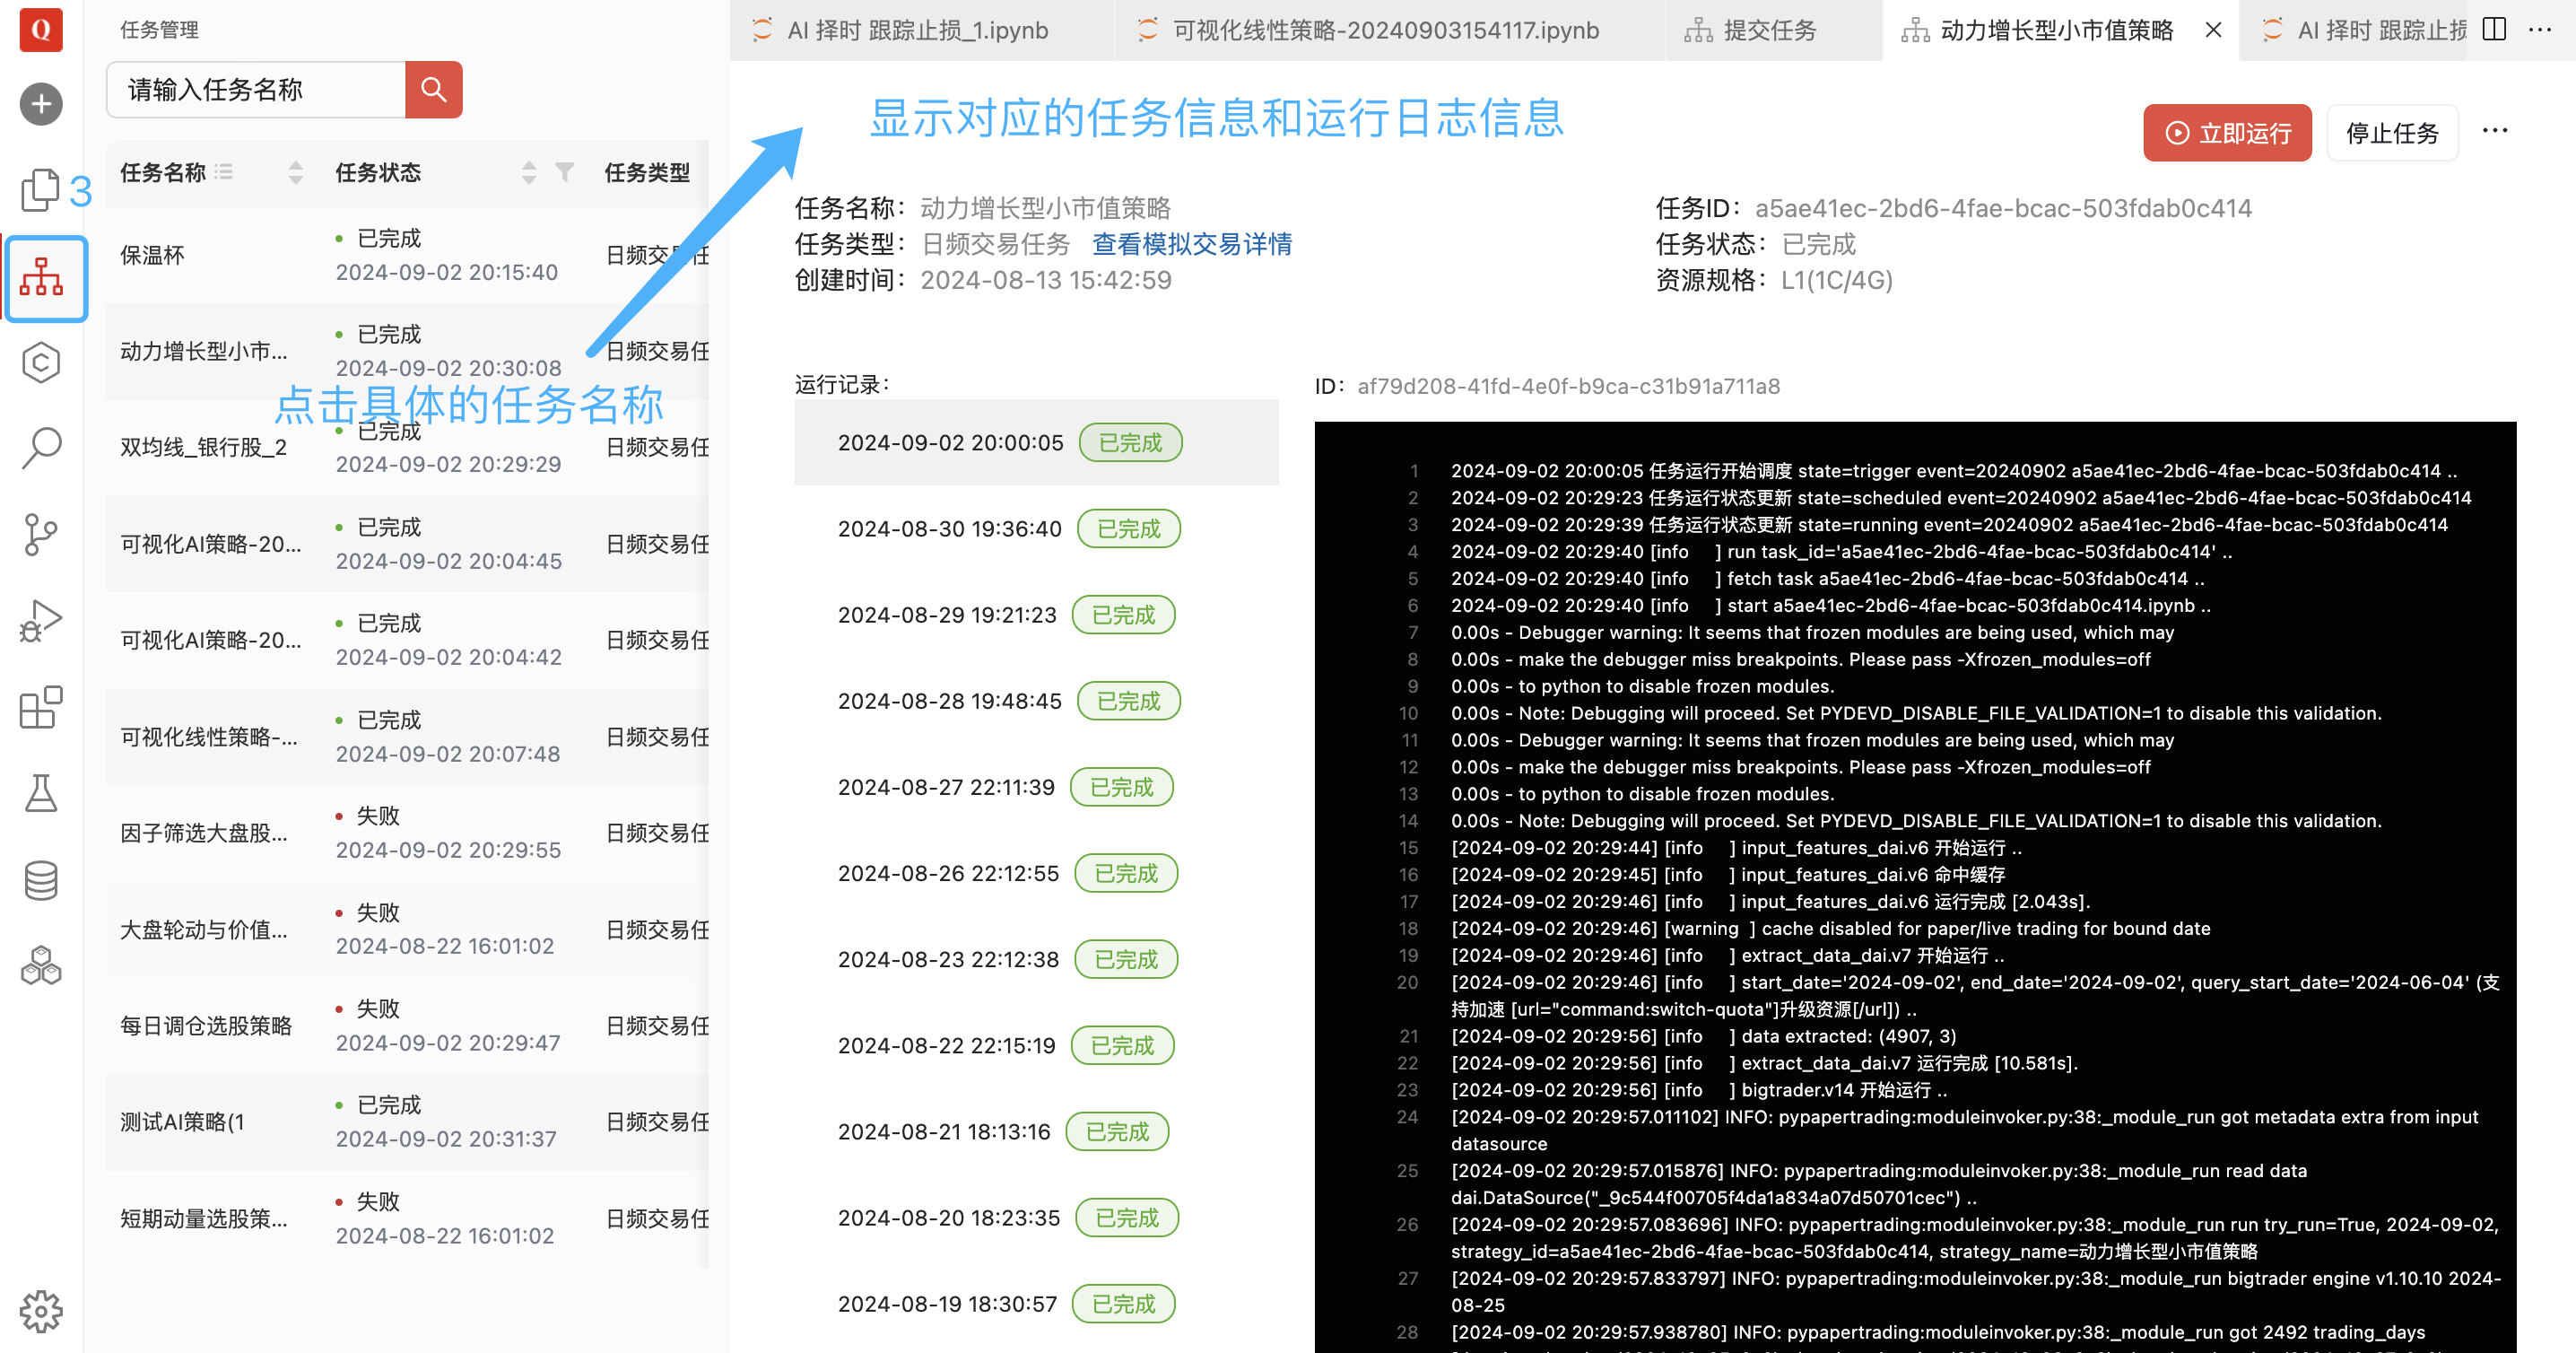
Task: Toggle split editor layout icon
Action: tap(2494, 30)
